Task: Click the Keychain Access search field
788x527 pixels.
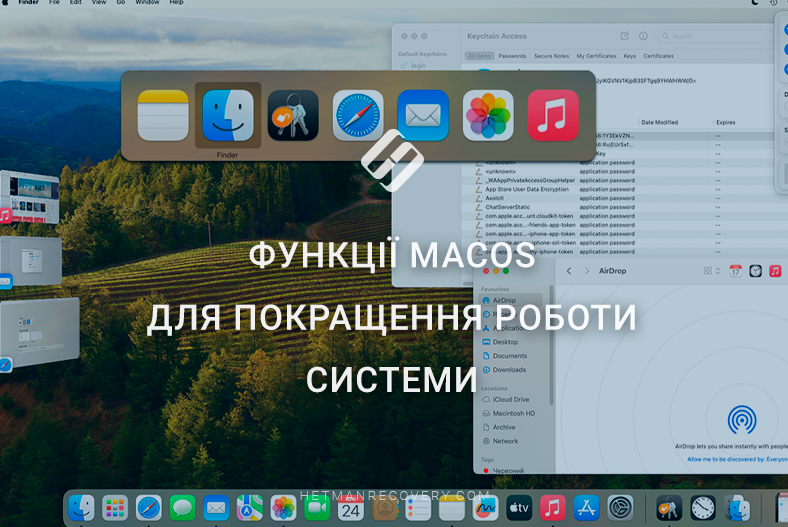Action: (722, 36)
